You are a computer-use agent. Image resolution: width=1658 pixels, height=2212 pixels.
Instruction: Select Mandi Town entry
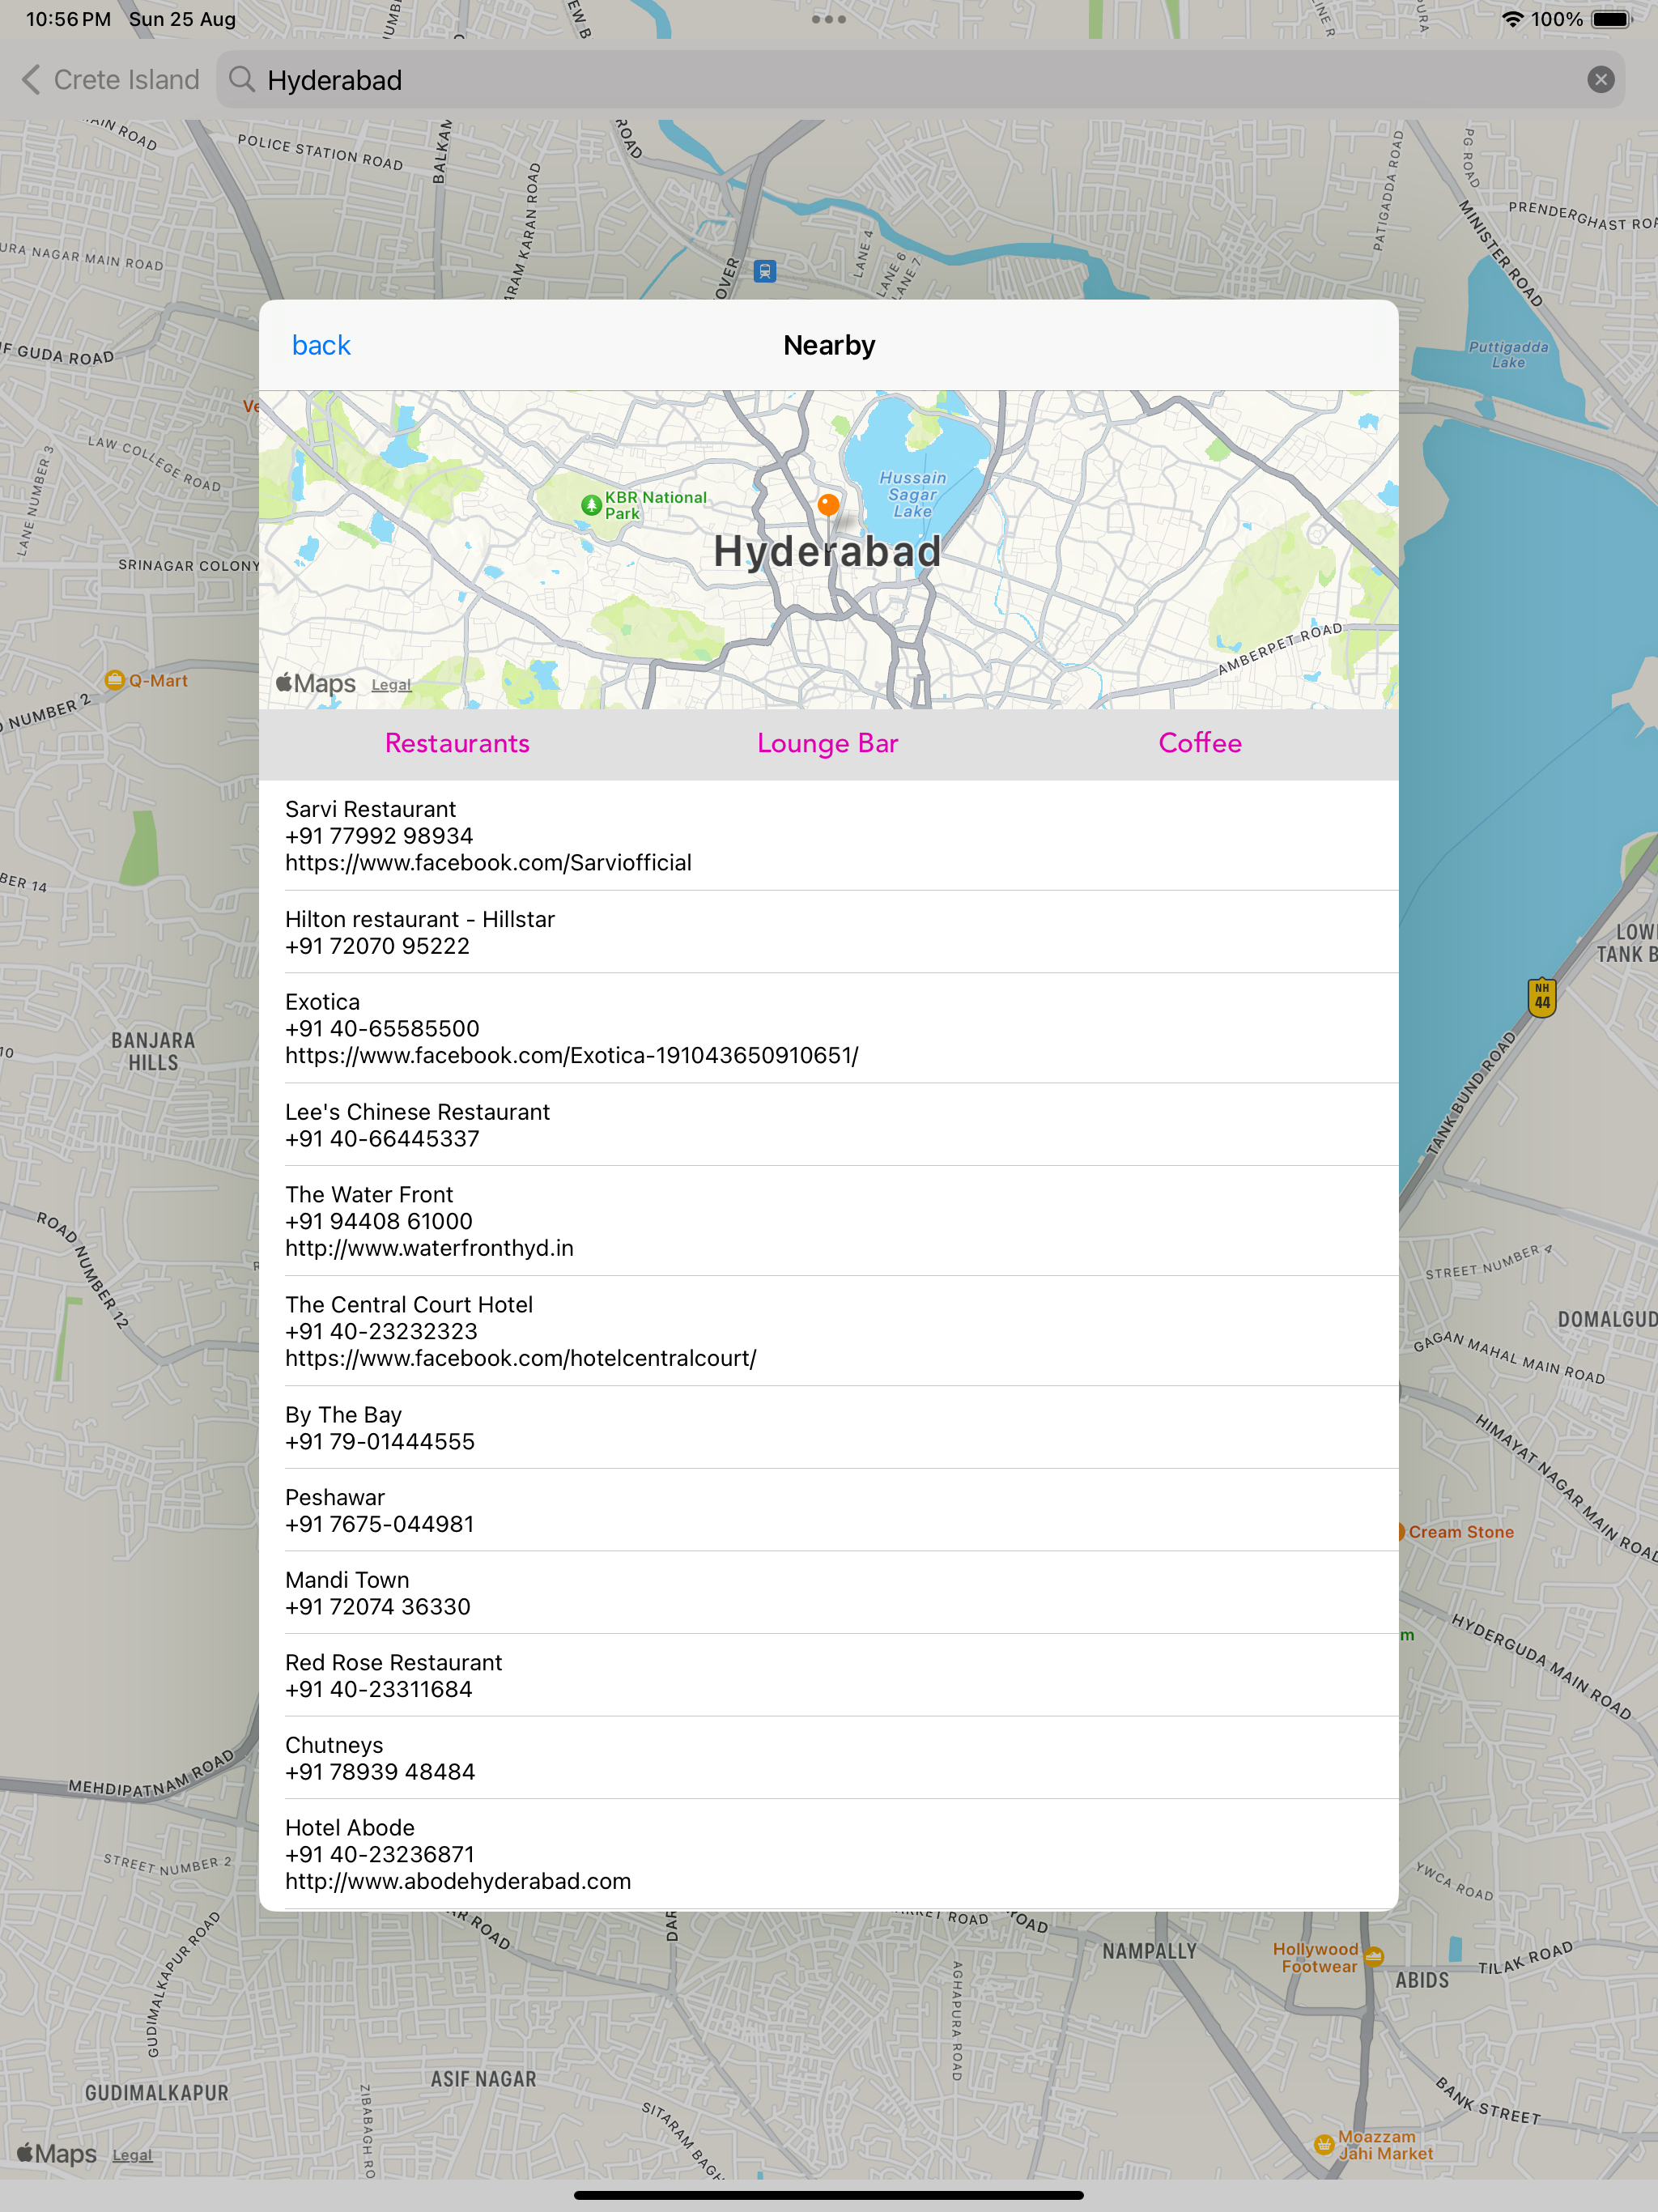tap(828, 1593)
